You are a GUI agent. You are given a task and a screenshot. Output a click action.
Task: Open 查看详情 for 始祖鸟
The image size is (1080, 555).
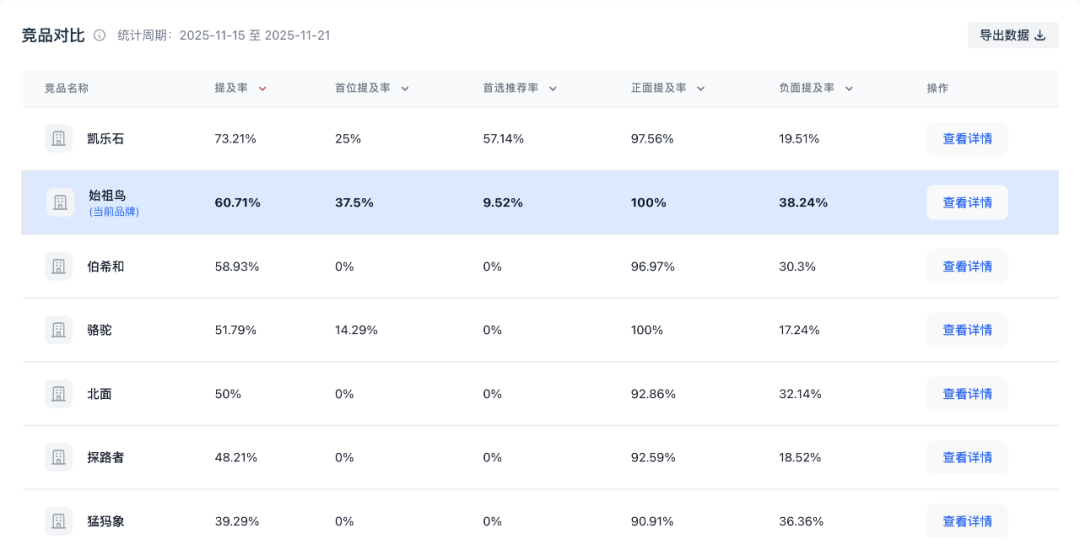tap(967, 202)
